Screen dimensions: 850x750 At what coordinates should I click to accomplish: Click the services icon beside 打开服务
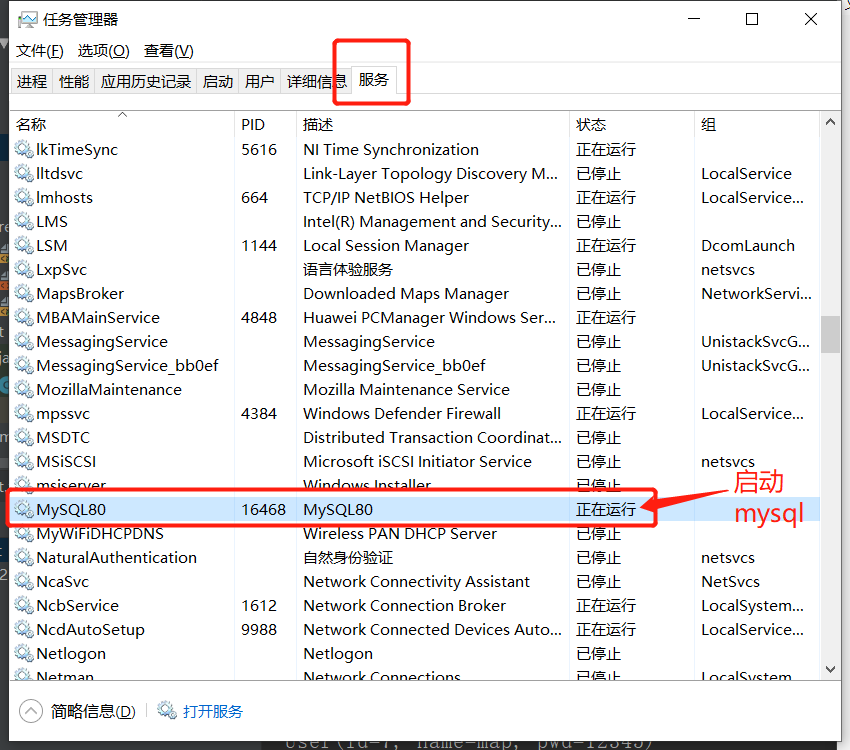click(x=167, y=711)
